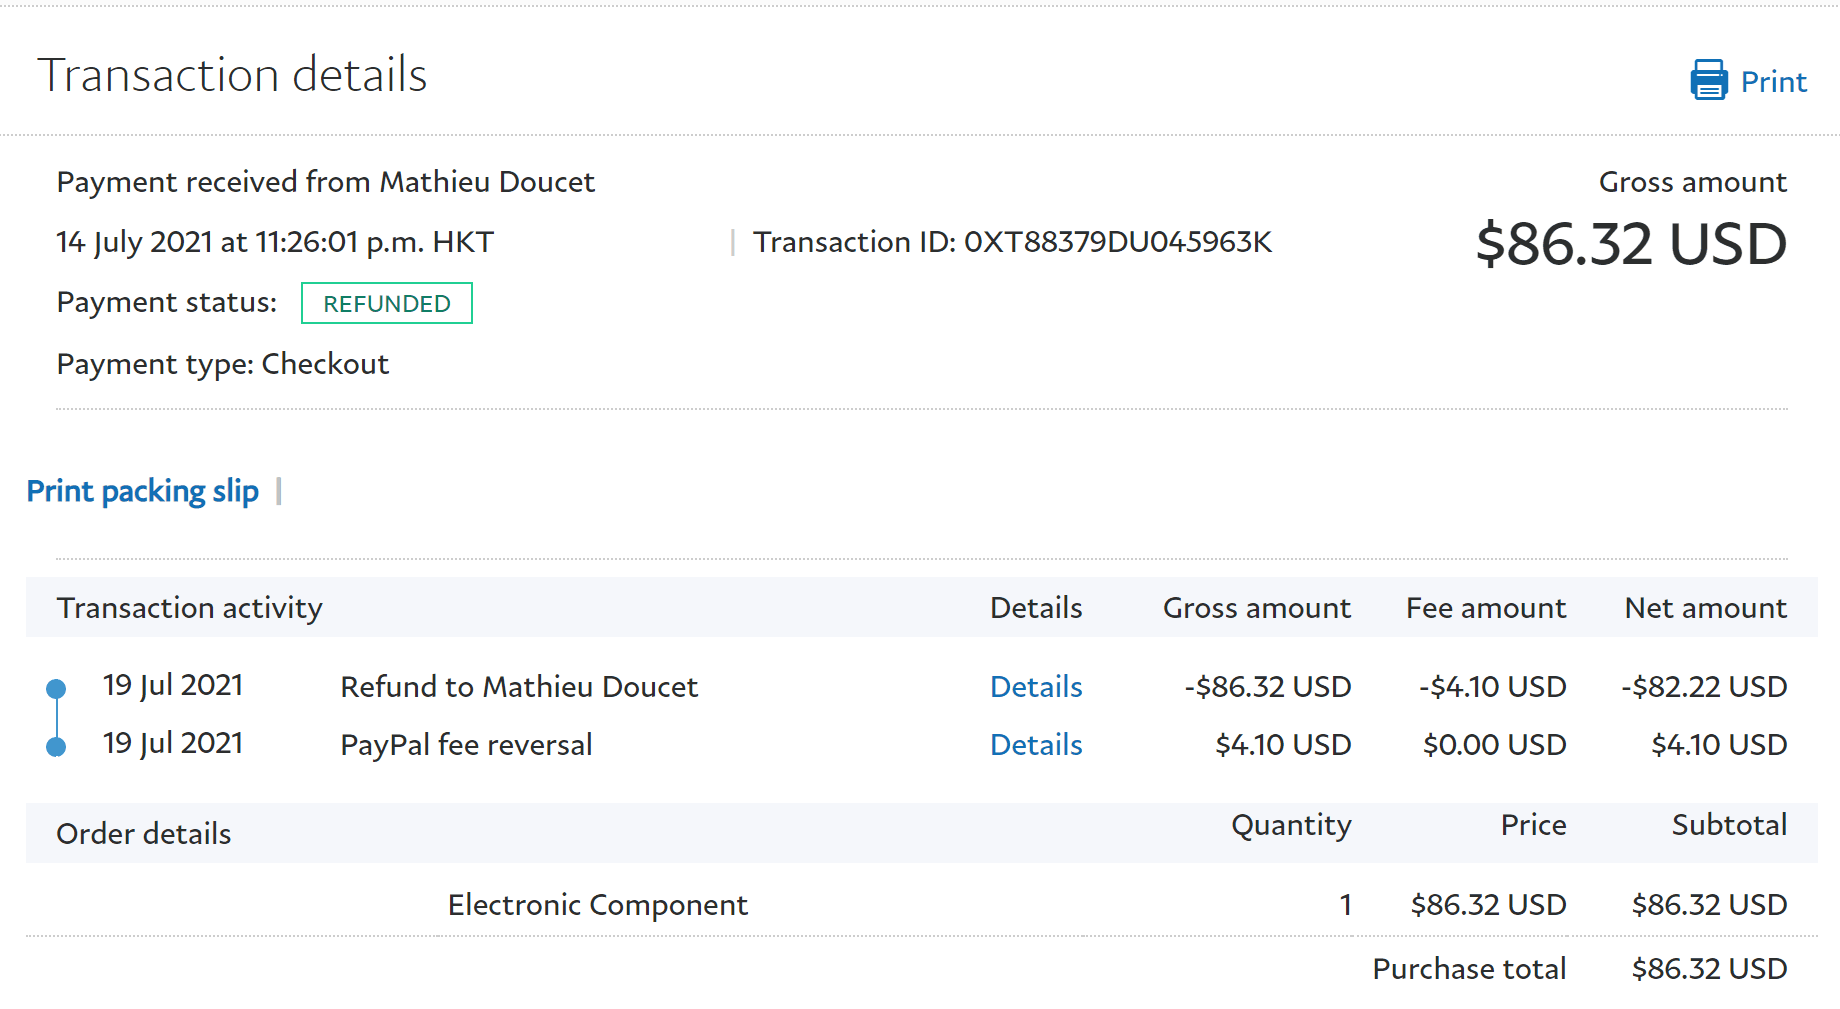Click the Transaction activity column header
The width and height of the screenshot is (1840, 1009).
coord(190,608)
